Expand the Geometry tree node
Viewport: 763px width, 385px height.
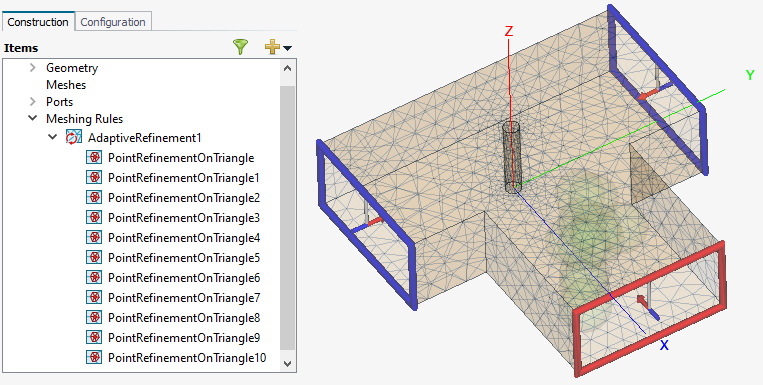[33, 68]
